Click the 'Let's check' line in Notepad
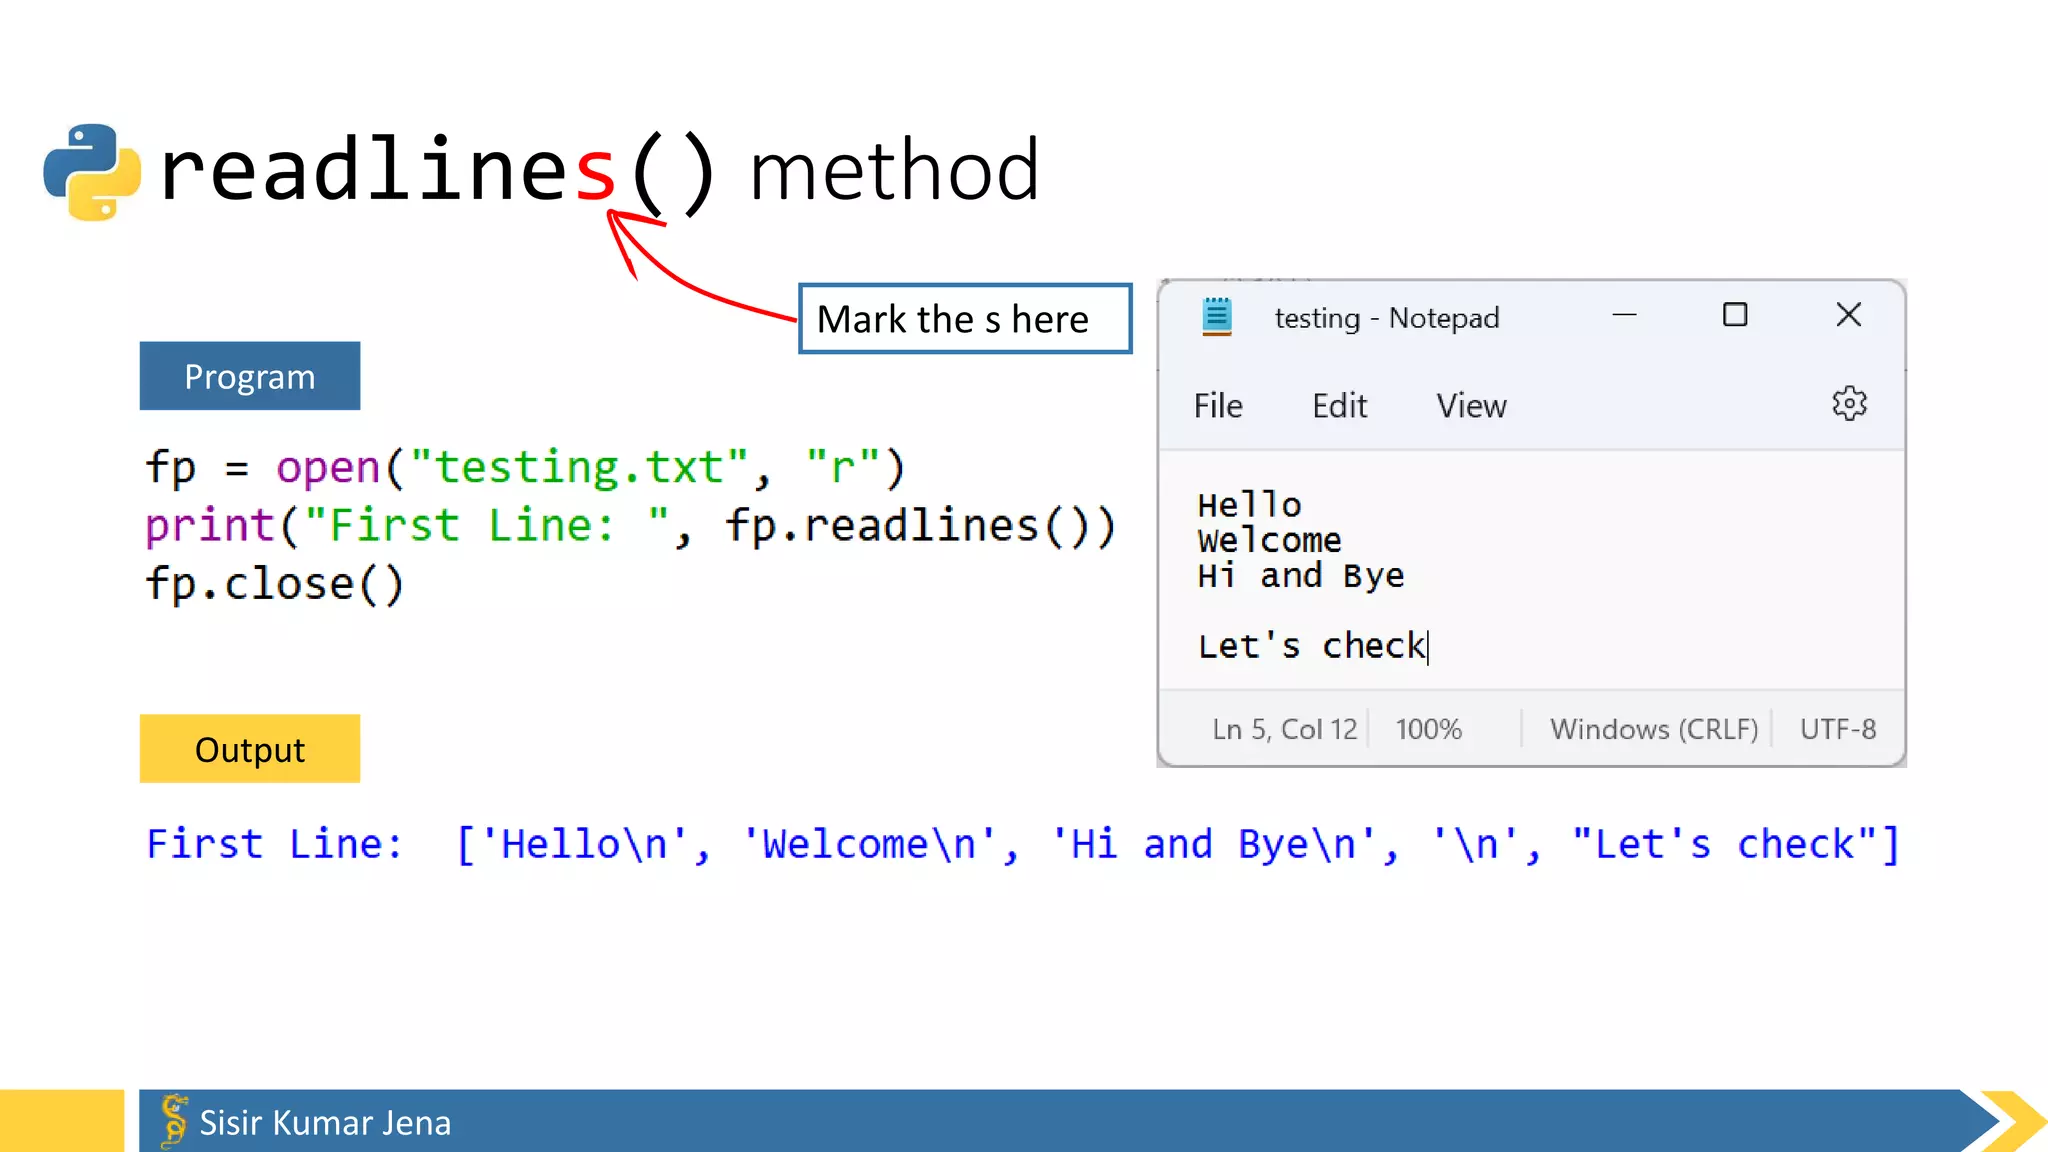This screenshot has height=1152, width=2048. coord(1312,646)
